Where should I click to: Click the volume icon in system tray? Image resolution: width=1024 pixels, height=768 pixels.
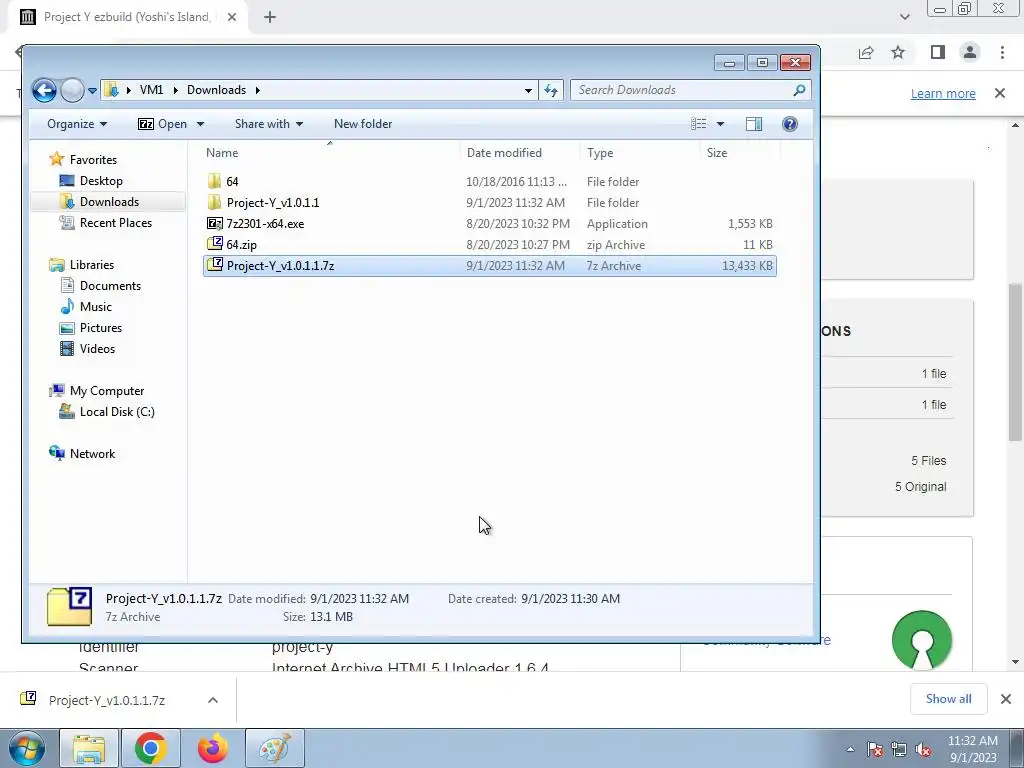point(923,749)
